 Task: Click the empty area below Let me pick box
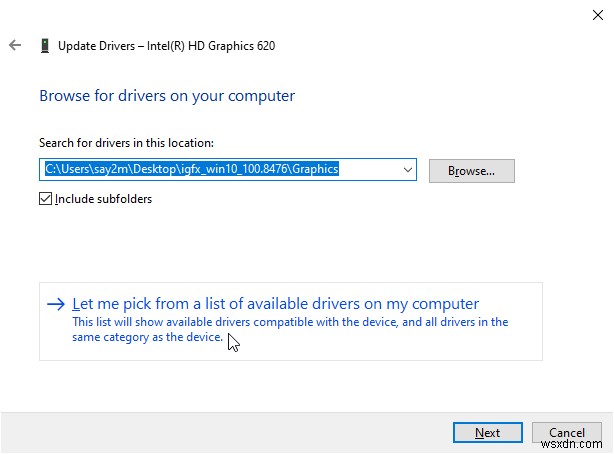(x=290, y=385)
